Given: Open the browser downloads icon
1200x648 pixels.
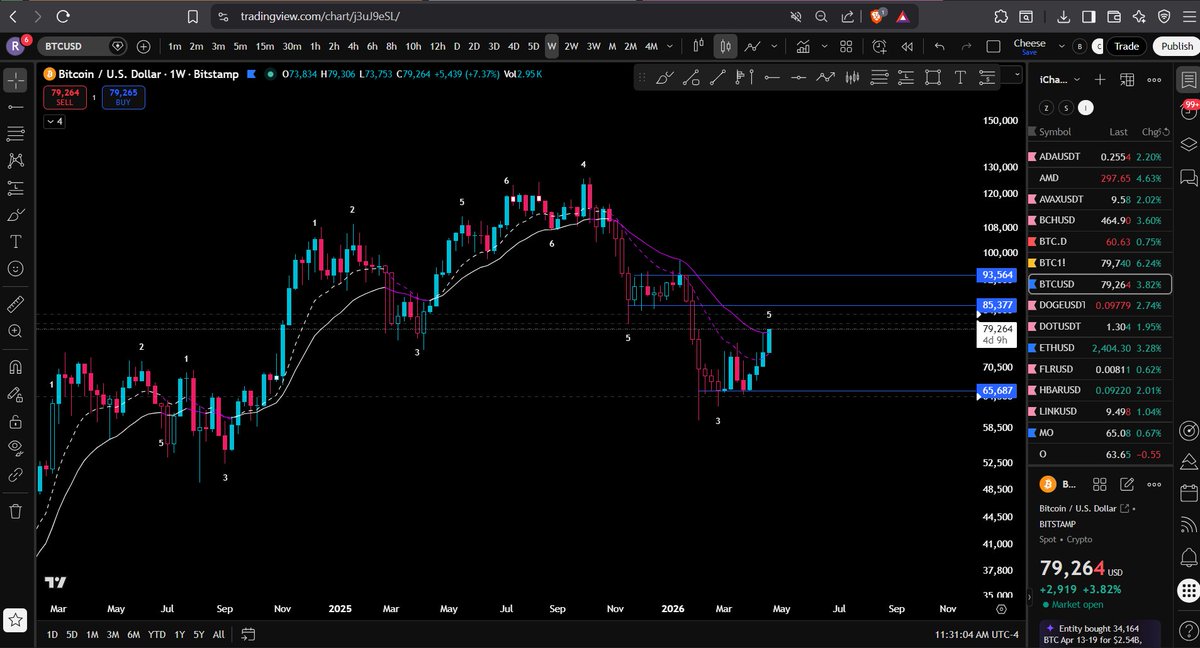Looking at the screenshot, I should (x=1063, y=16).
